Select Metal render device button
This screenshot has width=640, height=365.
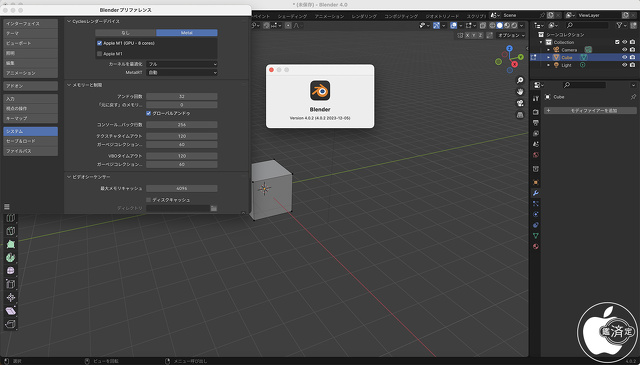pos(187,33)
